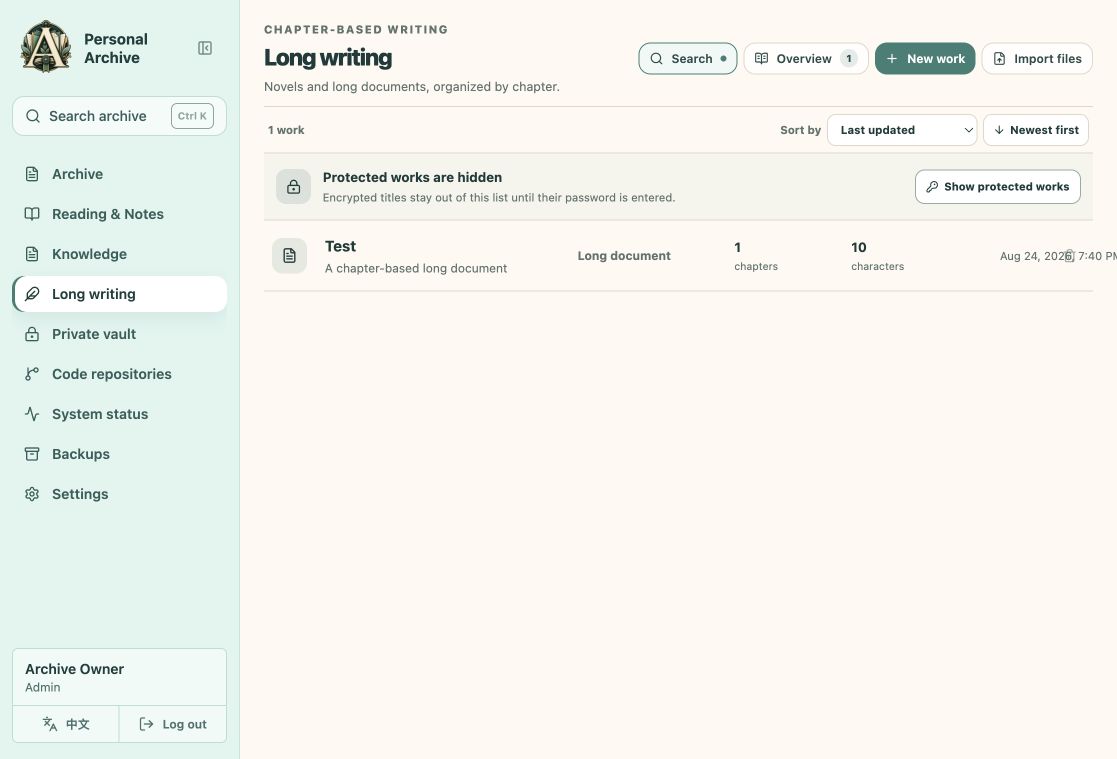The image size is (1117, 759).
Task: Click Show protected works
Action: [x=997, y=187]
